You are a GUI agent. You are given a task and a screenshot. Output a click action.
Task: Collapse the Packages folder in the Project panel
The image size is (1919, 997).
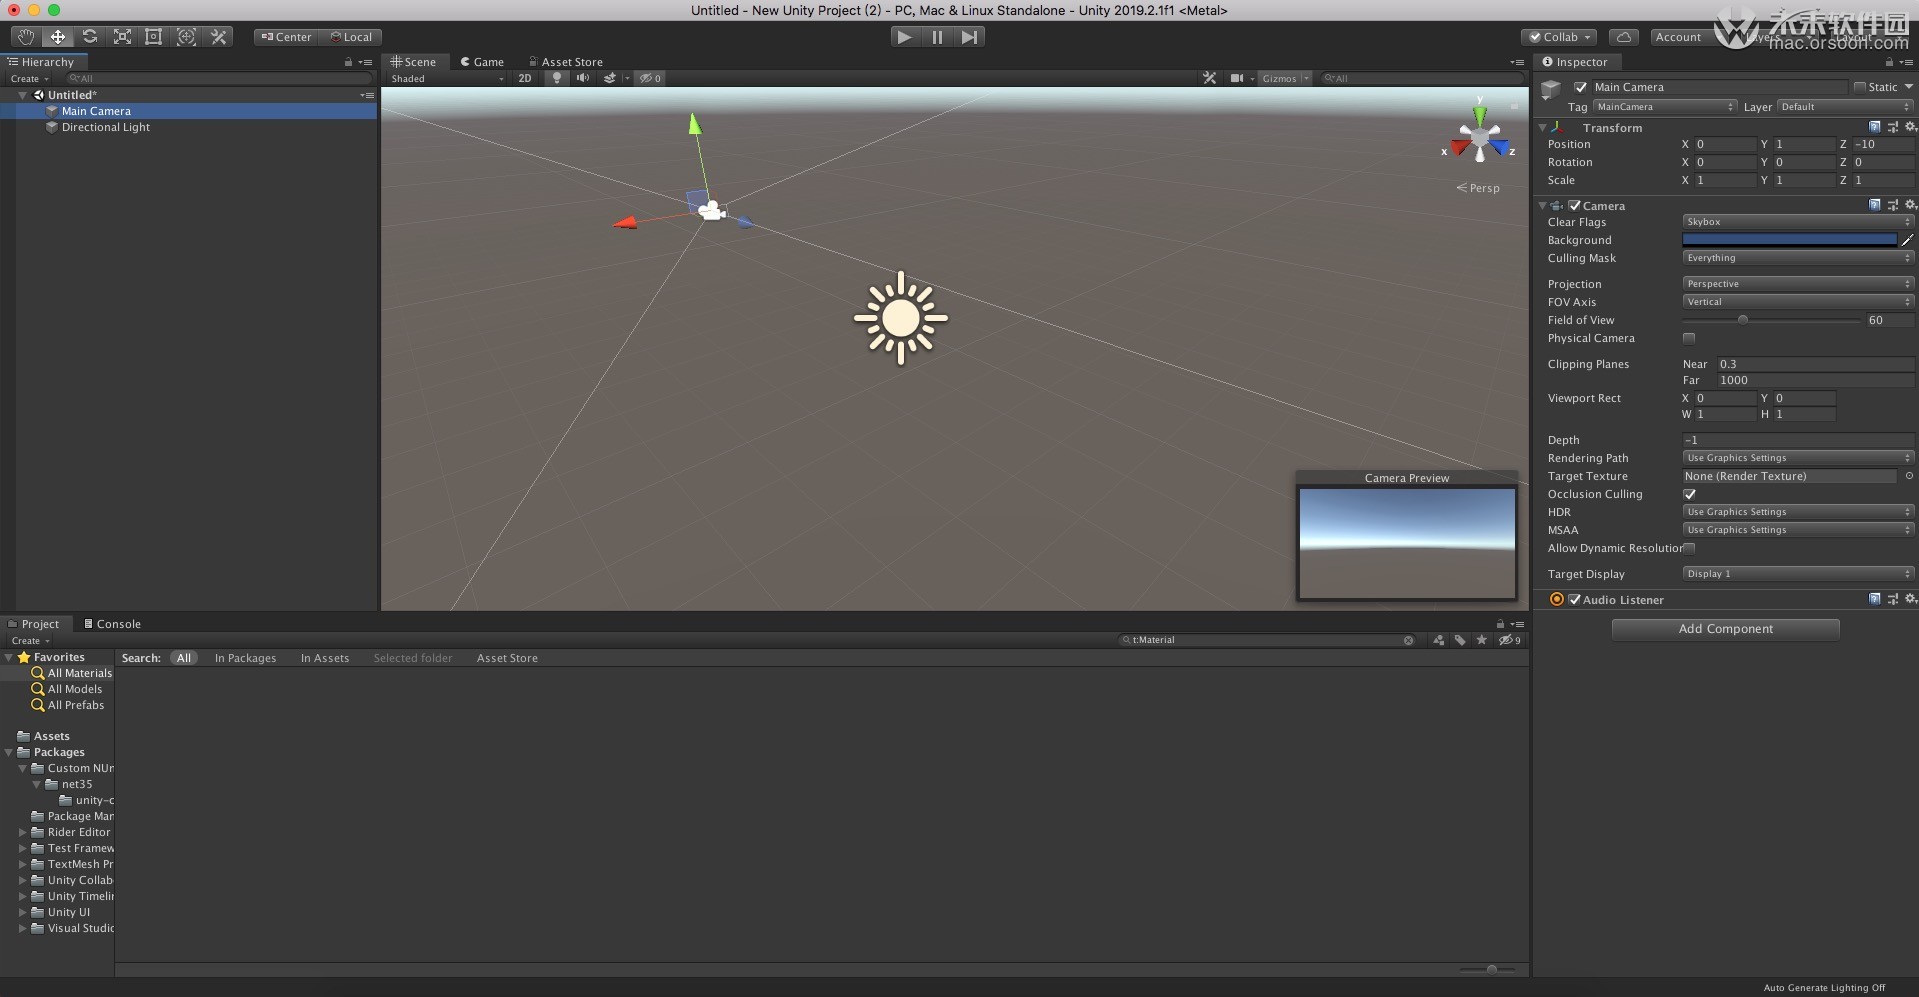(x=10, y=752)
